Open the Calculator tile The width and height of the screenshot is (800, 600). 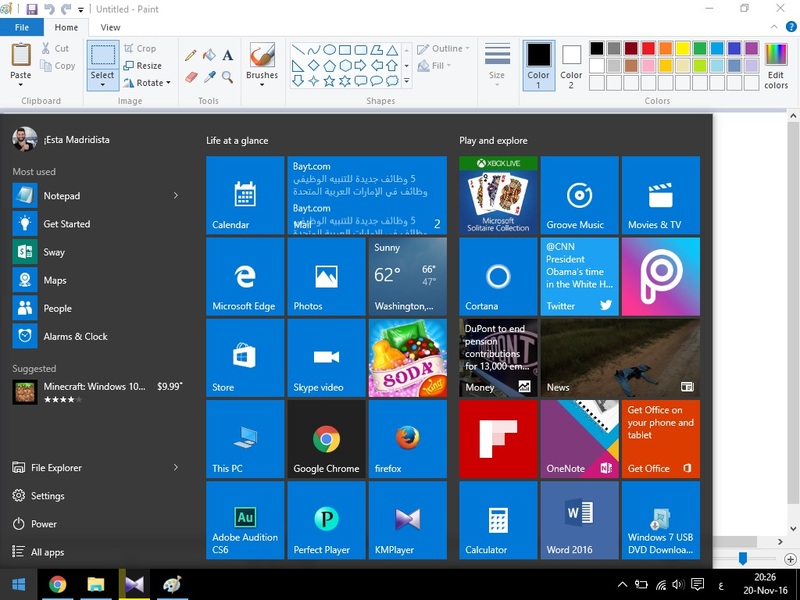[498, 520]
